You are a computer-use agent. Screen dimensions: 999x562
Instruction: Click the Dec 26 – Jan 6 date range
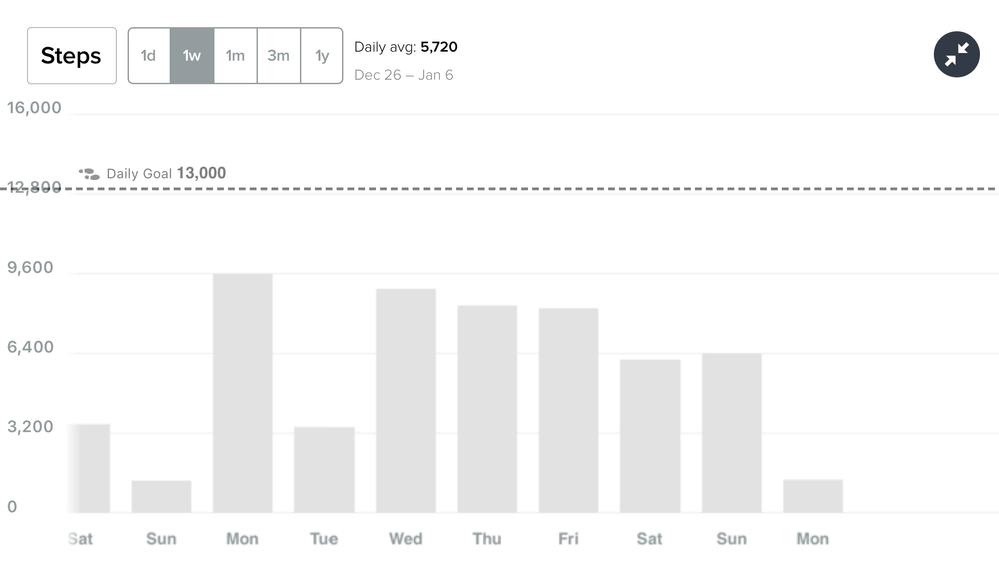[403, 75]
